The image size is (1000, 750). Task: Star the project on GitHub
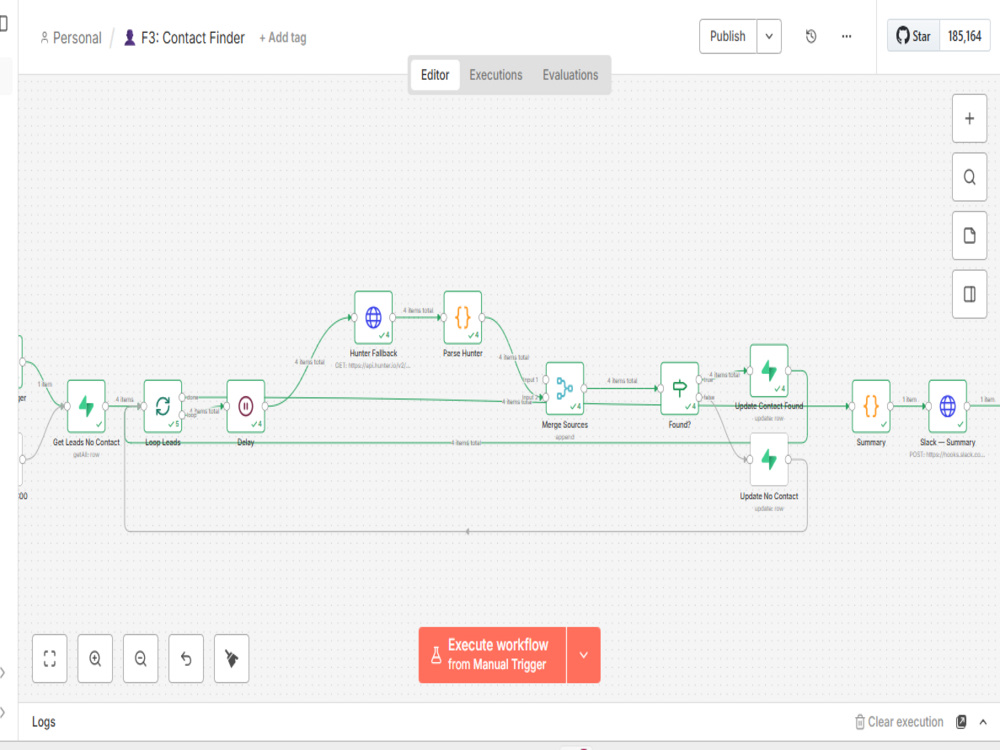click(x=913, y=36)
